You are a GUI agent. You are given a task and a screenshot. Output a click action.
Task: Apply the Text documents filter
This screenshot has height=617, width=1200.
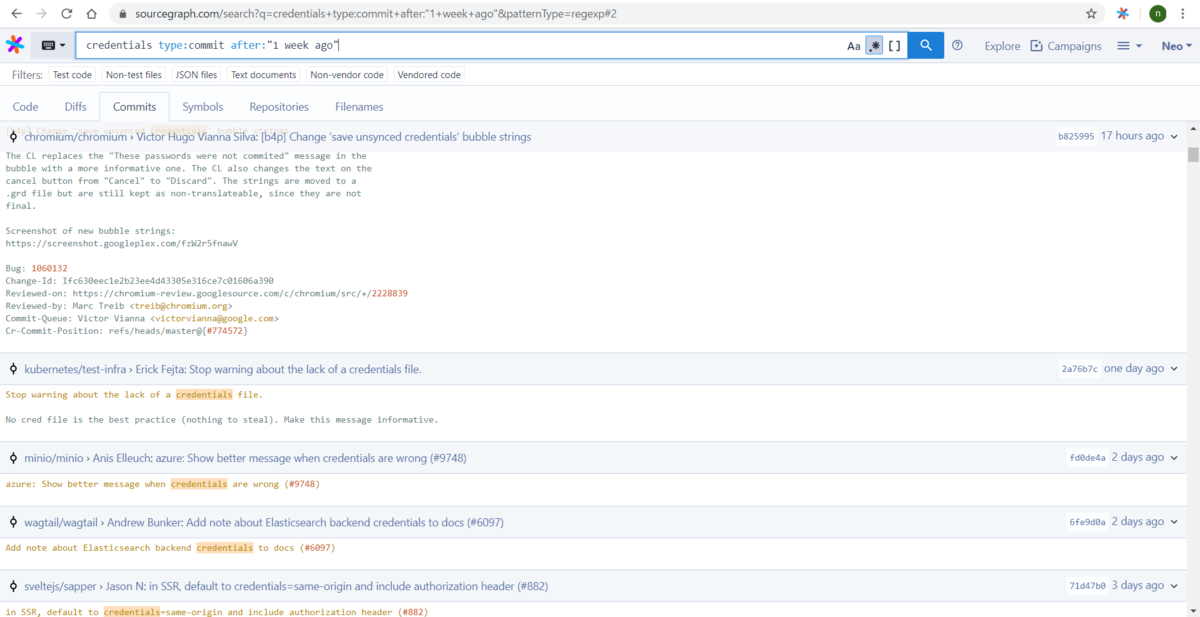click(264, 75)
